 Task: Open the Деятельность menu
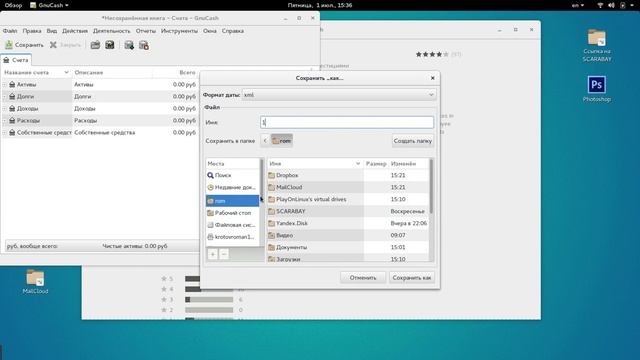[111, 31]
